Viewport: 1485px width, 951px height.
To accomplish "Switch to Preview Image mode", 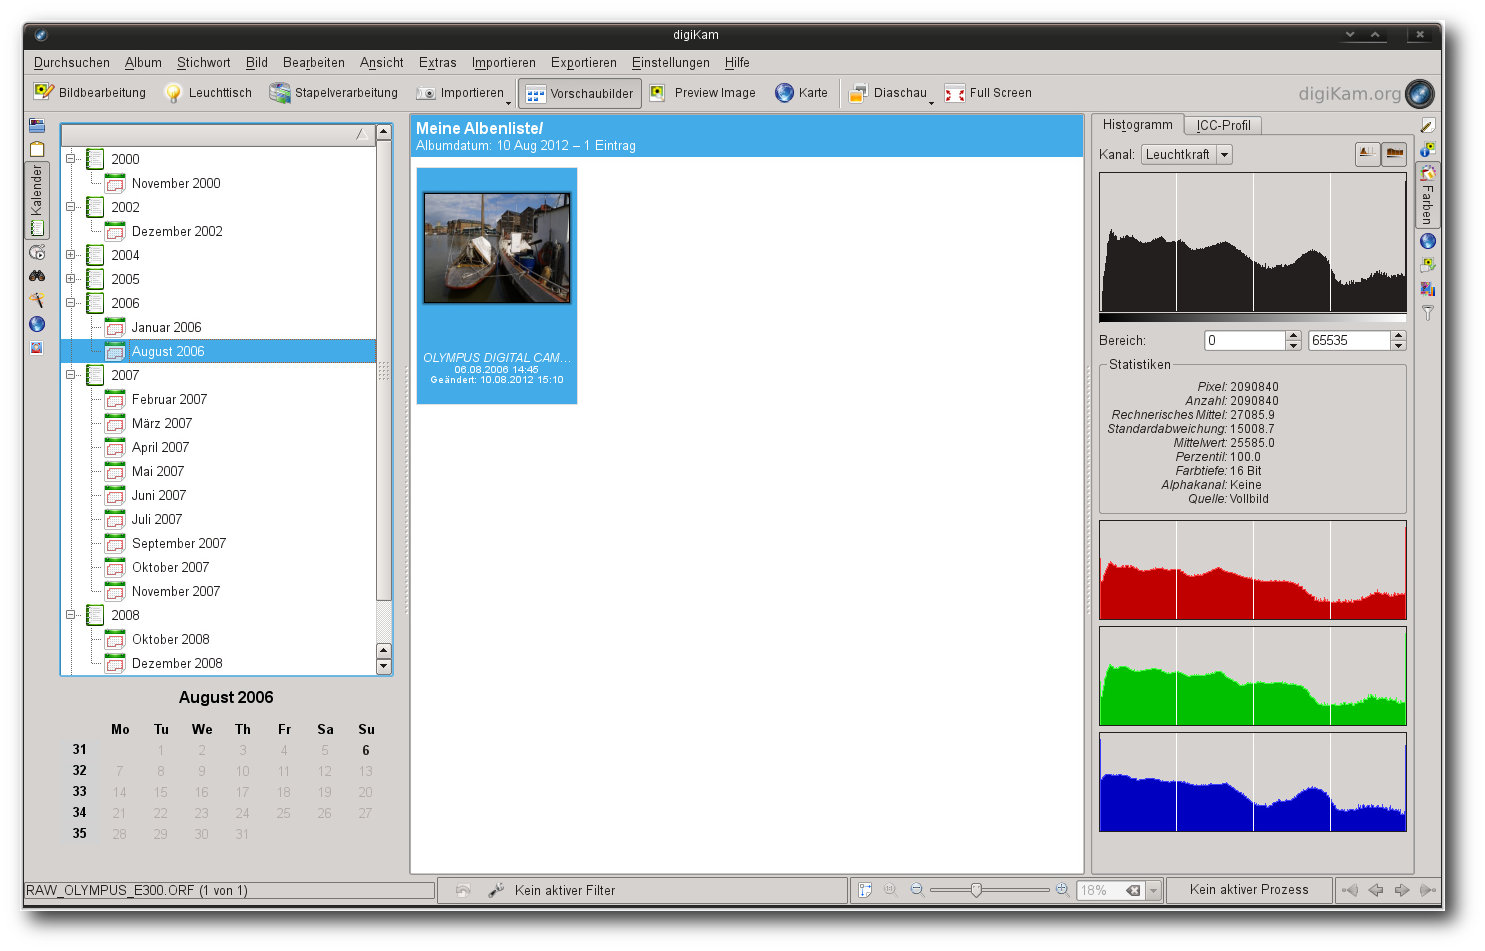I will tap(702, 93).
